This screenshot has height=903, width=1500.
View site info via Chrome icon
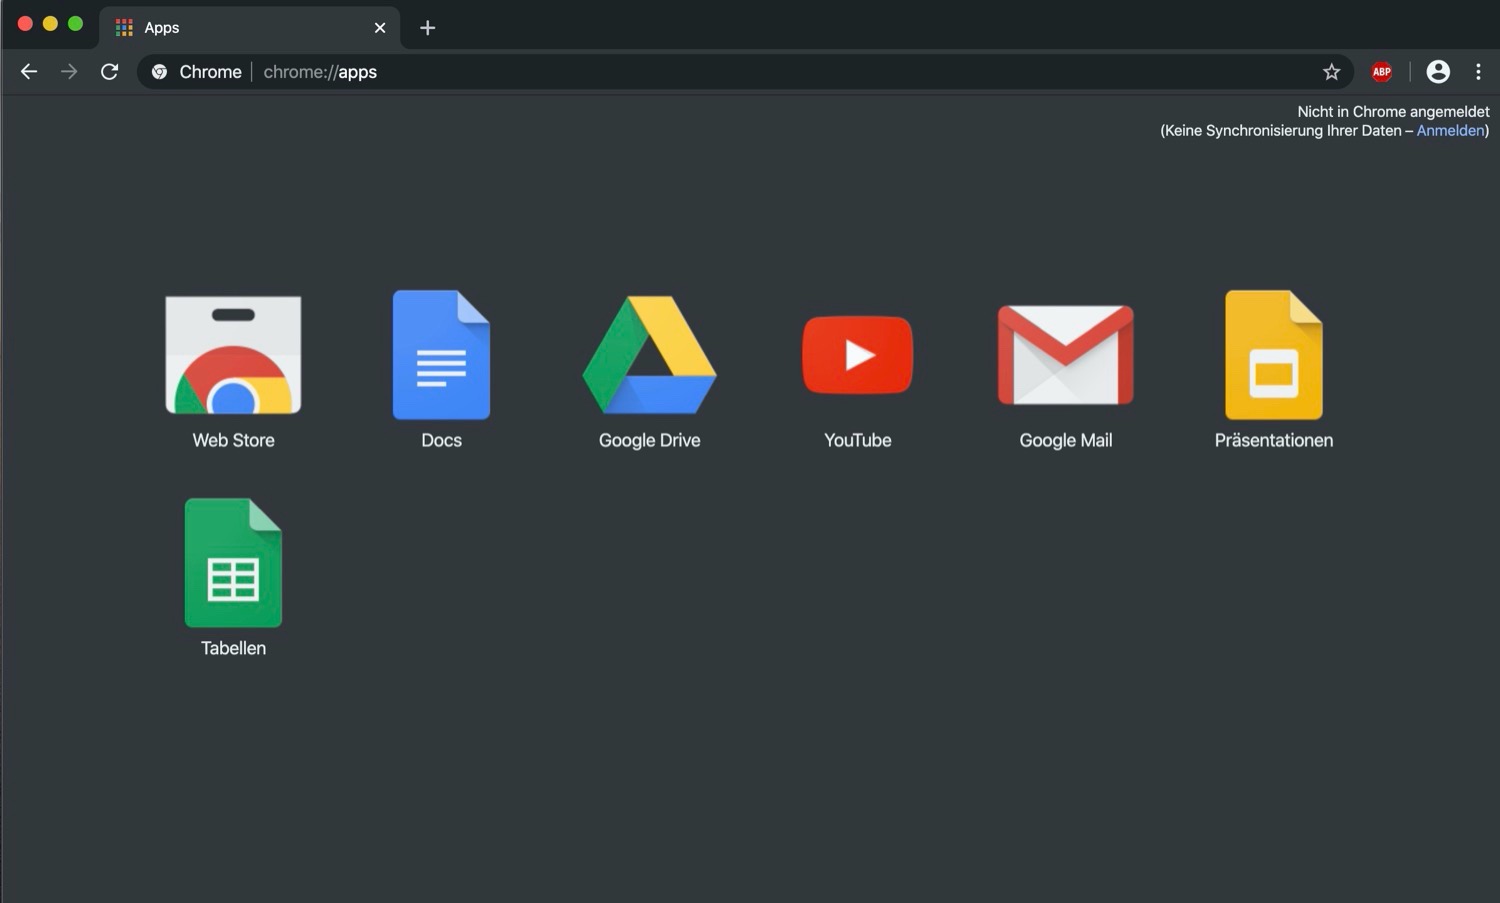(x=159, y=72)
